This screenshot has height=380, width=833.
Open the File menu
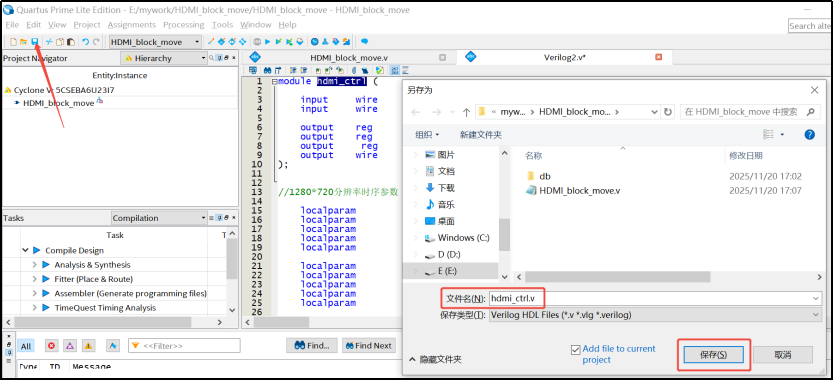pyautogui.click(x=12, y=24)
